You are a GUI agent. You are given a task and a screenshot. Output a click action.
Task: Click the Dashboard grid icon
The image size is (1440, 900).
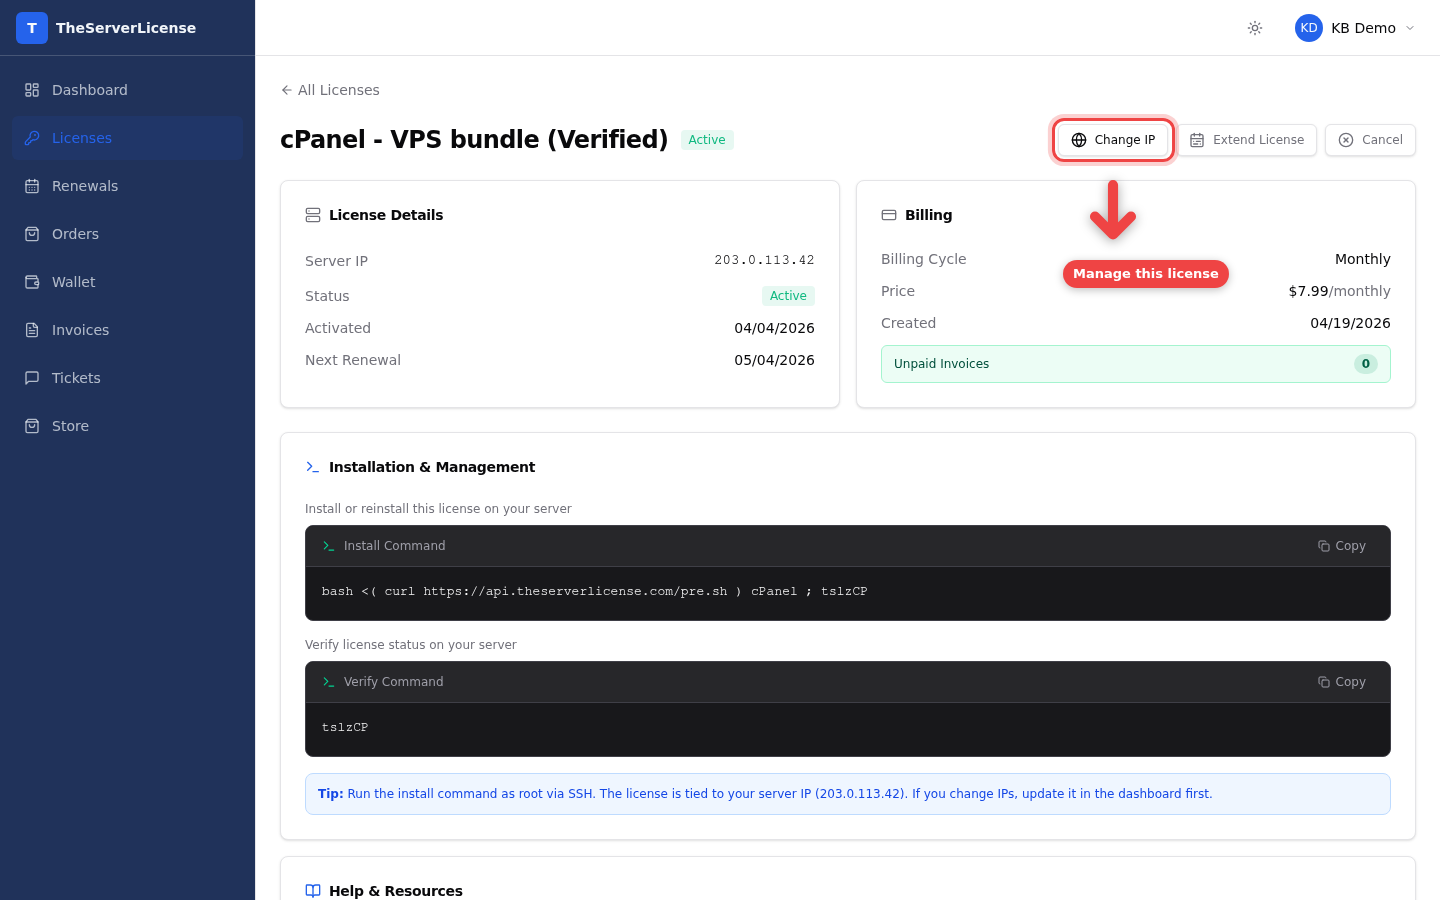coord(32,90)
